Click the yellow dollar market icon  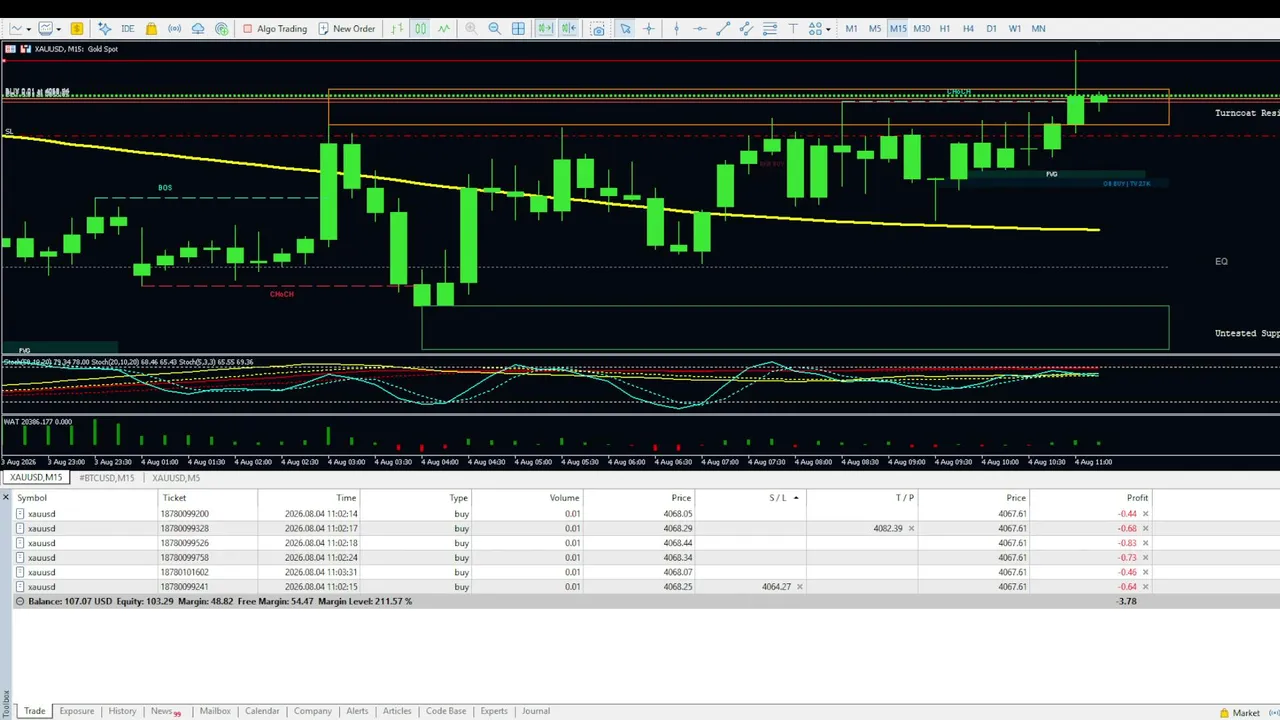(77, 28)
